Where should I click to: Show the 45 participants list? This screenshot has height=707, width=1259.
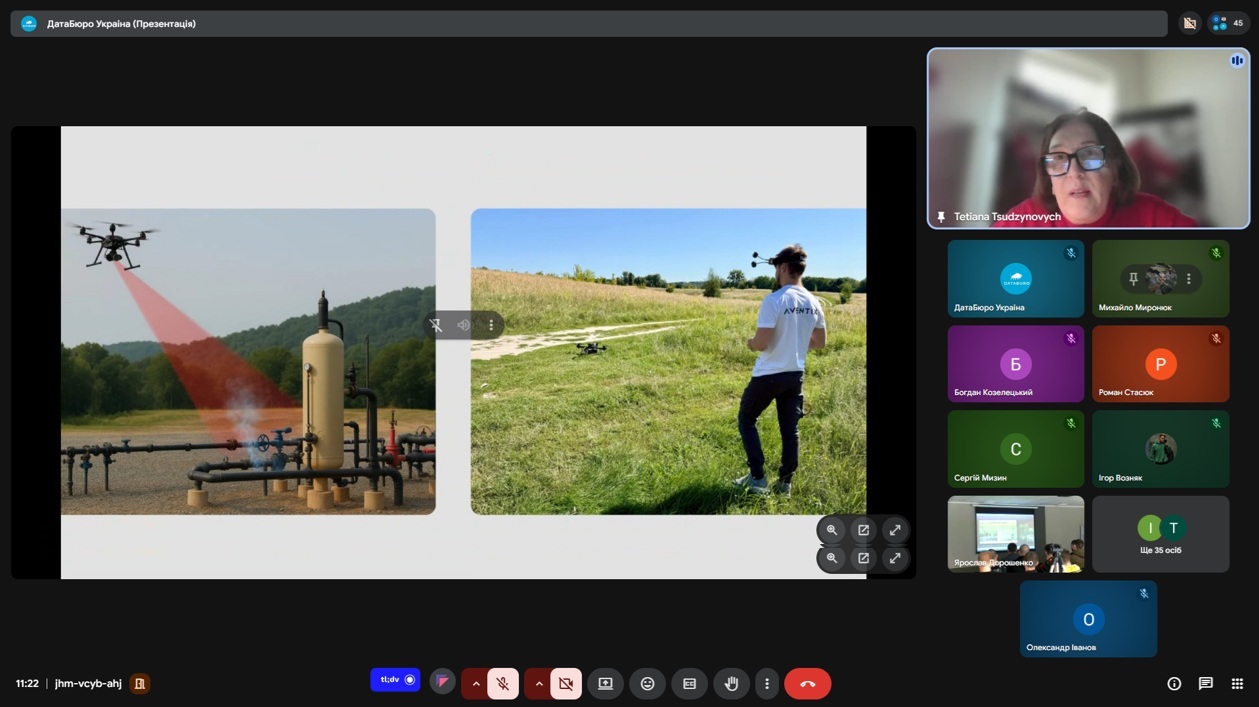pos(1229,23)
